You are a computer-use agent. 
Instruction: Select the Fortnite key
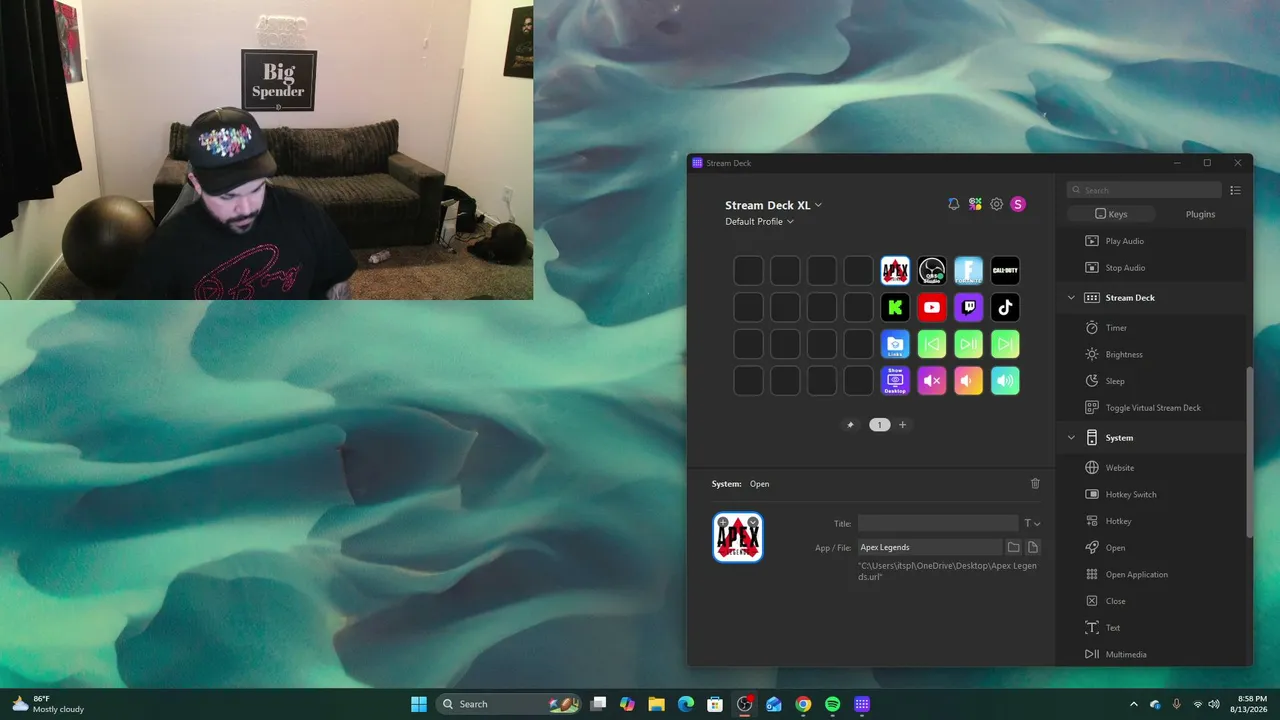(x=968, y=270)
